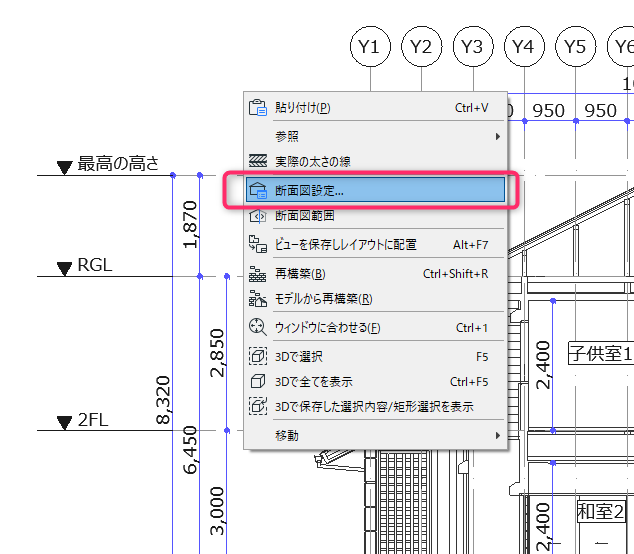Click the show all in 3D icon
Screen dimensions: 634x554
coord(258,381)
